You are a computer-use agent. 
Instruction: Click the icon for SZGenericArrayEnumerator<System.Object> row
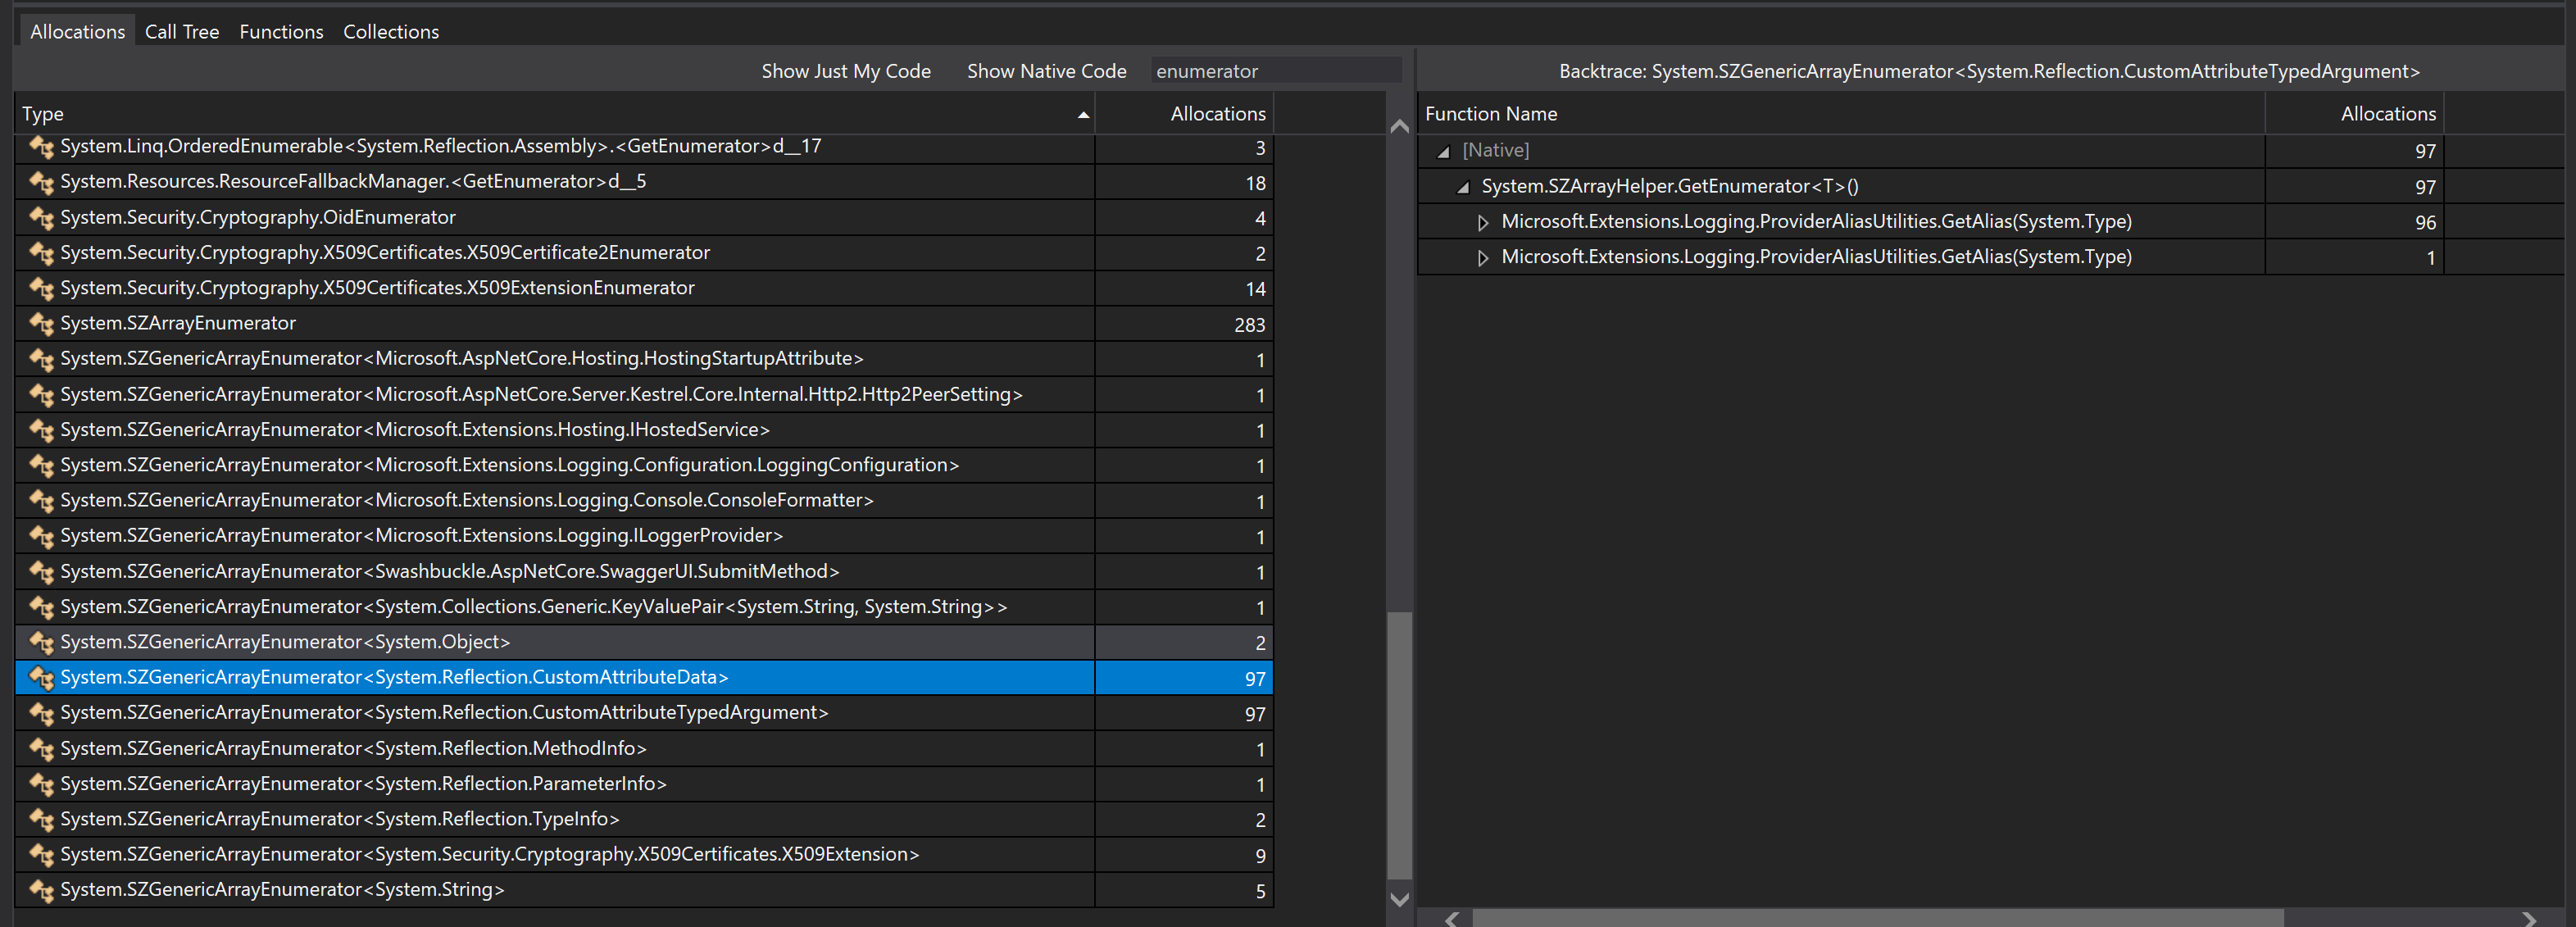[x=41, y=642]
